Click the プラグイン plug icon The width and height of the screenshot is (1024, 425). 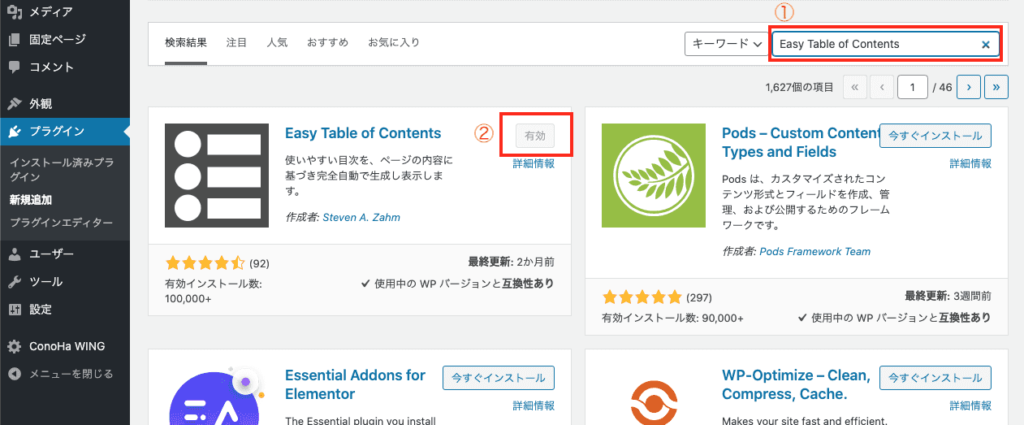14,131
